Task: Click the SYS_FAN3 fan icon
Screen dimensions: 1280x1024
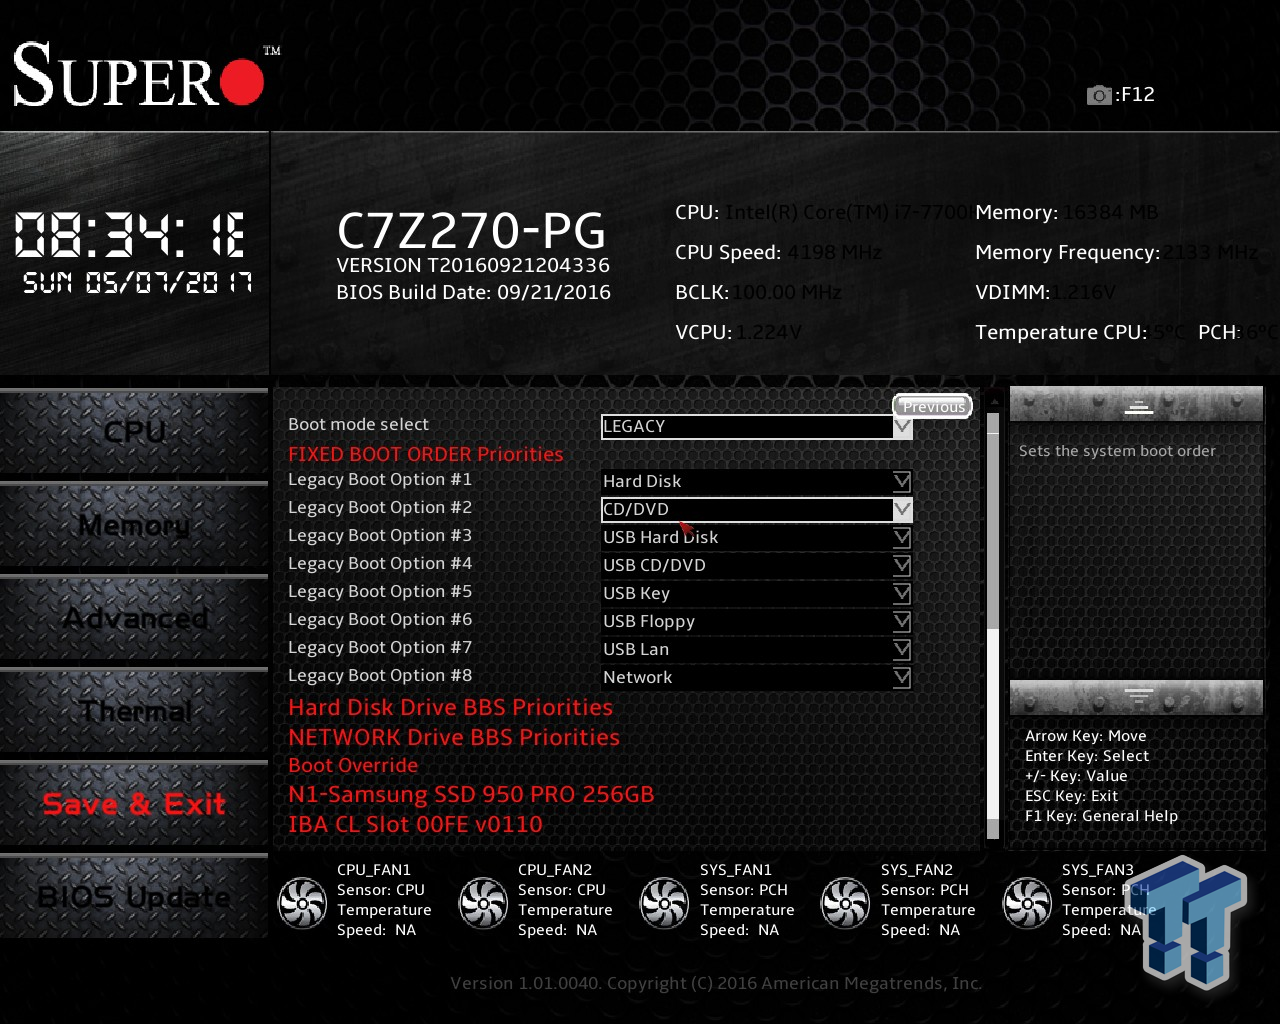Action: pos(1027,901)
